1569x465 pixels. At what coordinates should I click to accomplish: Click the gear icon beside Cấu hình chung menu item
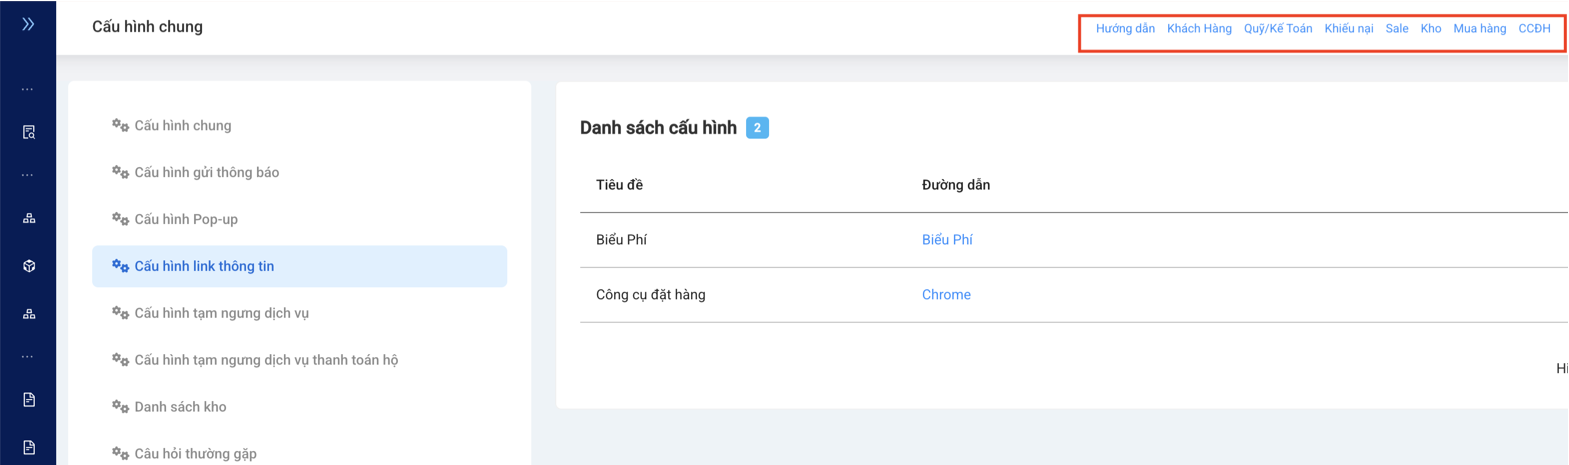point(120,125)
